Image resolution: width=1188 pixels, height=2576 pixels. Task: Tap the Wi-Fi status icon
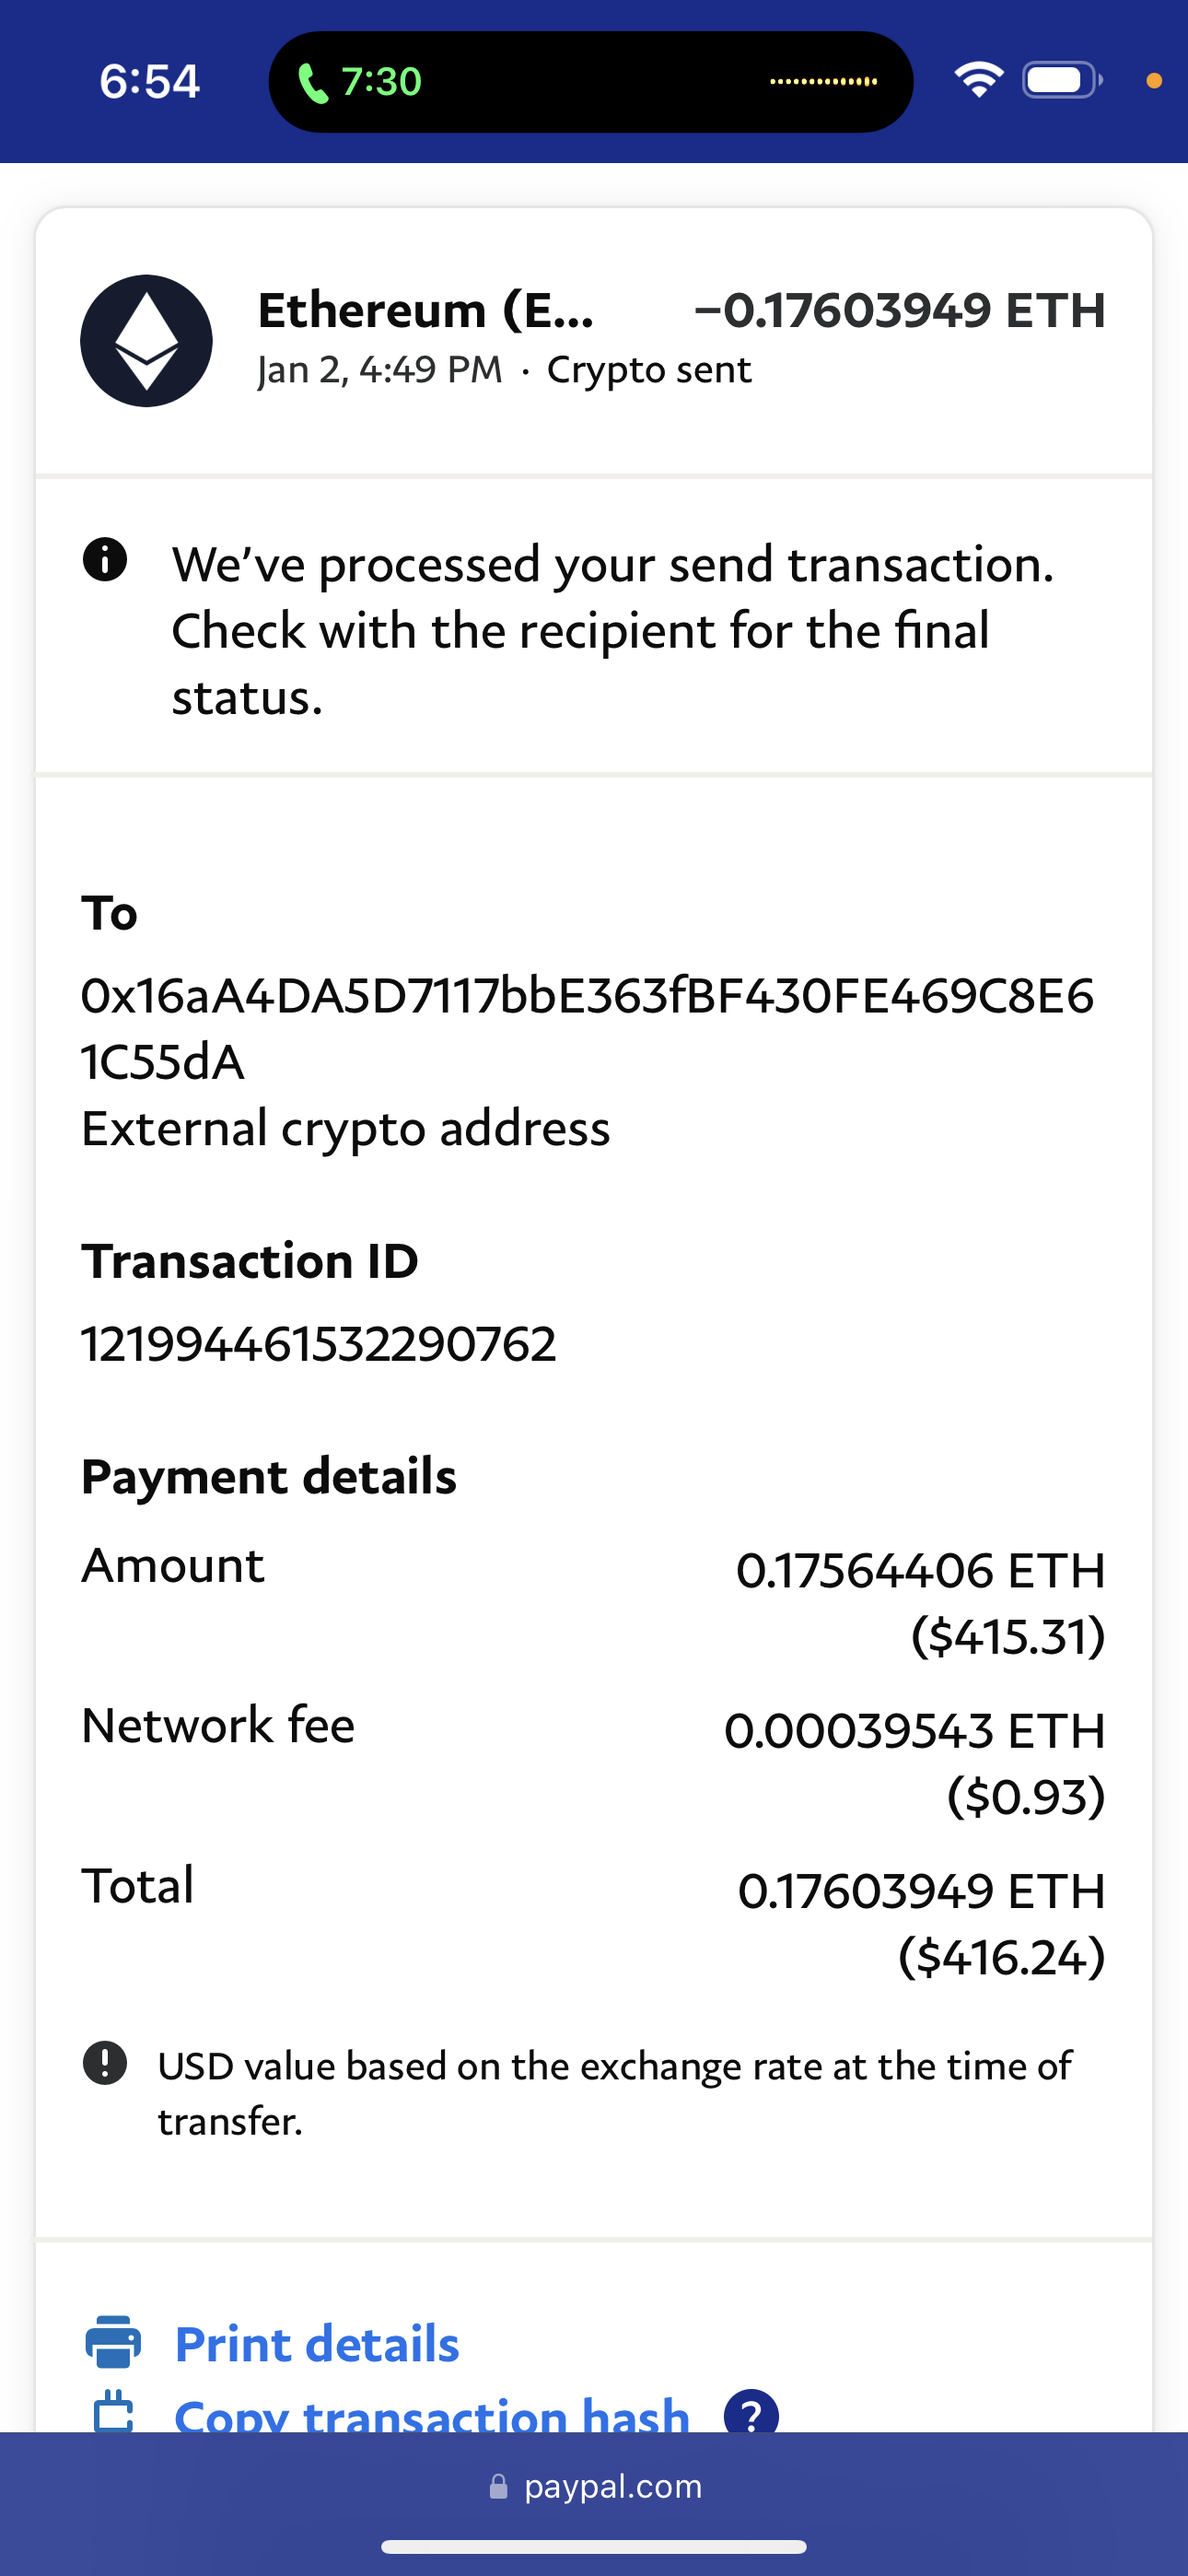click(x=978, y=80)
